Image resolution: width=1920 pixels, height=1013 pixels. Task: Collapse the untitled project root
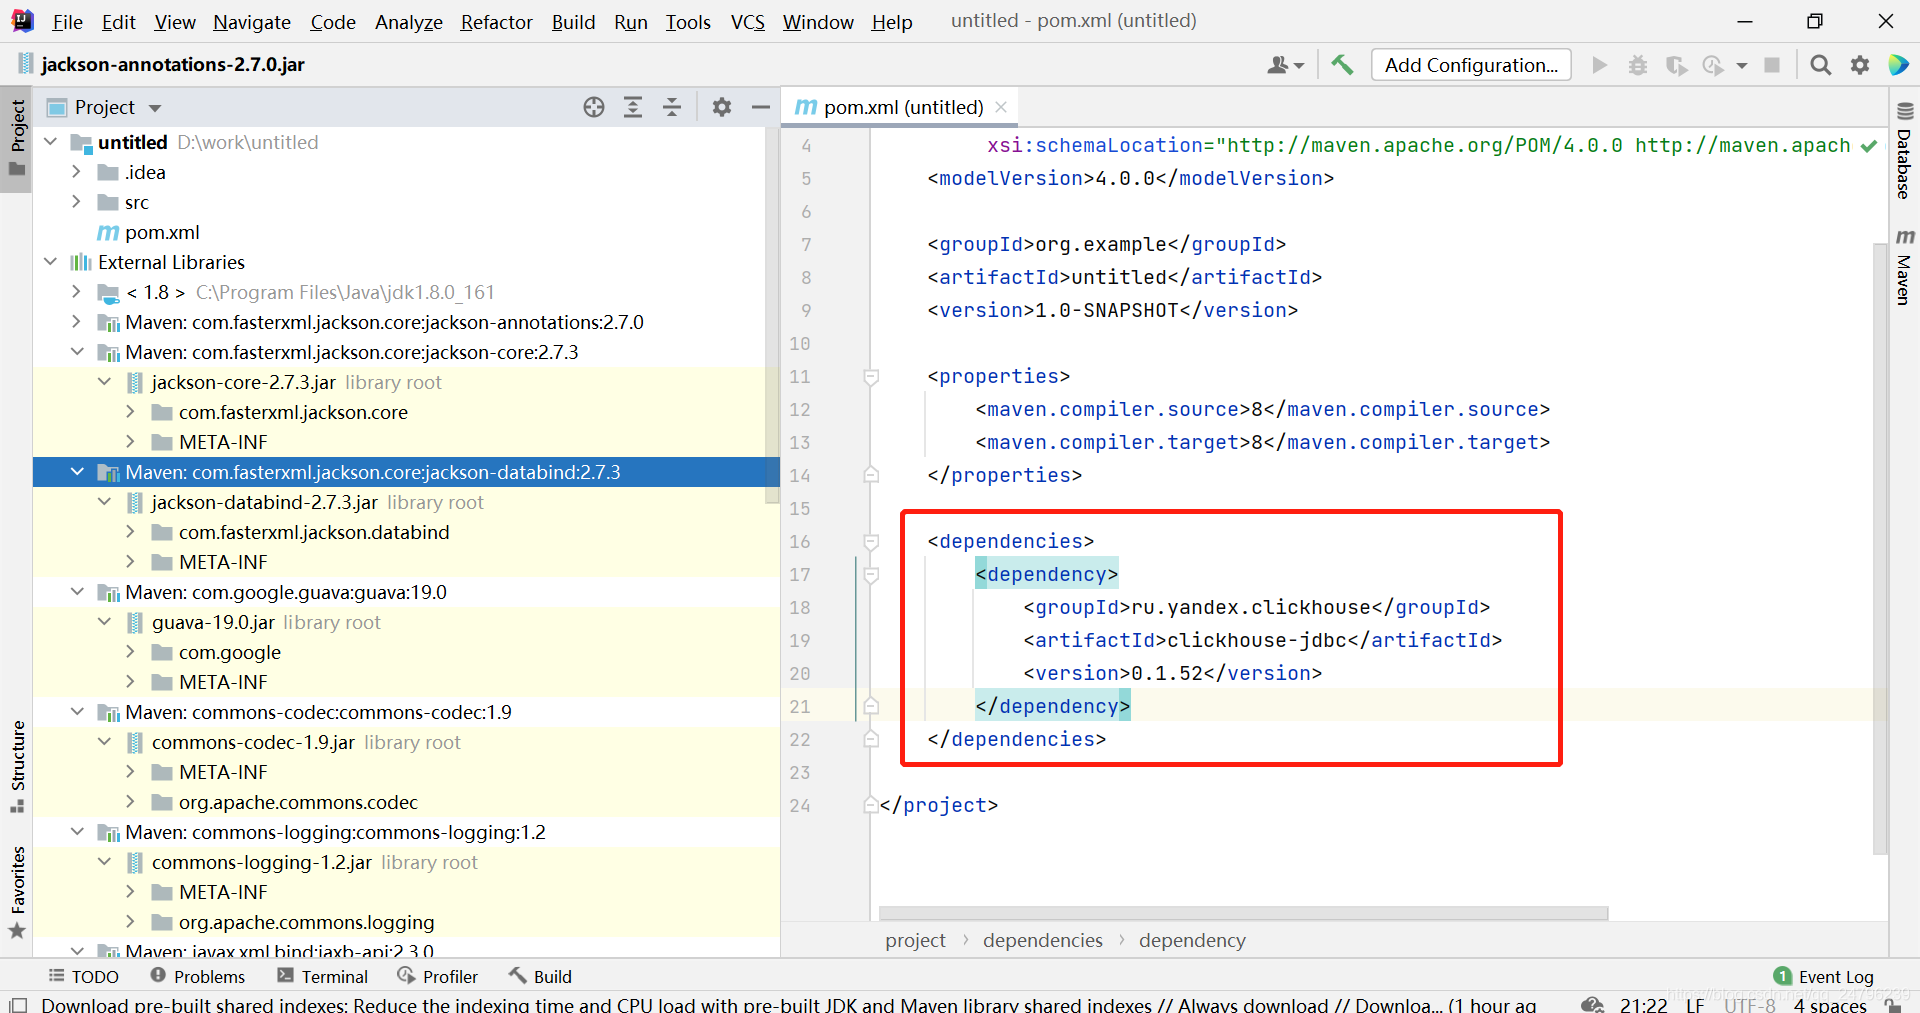[51, 142]
